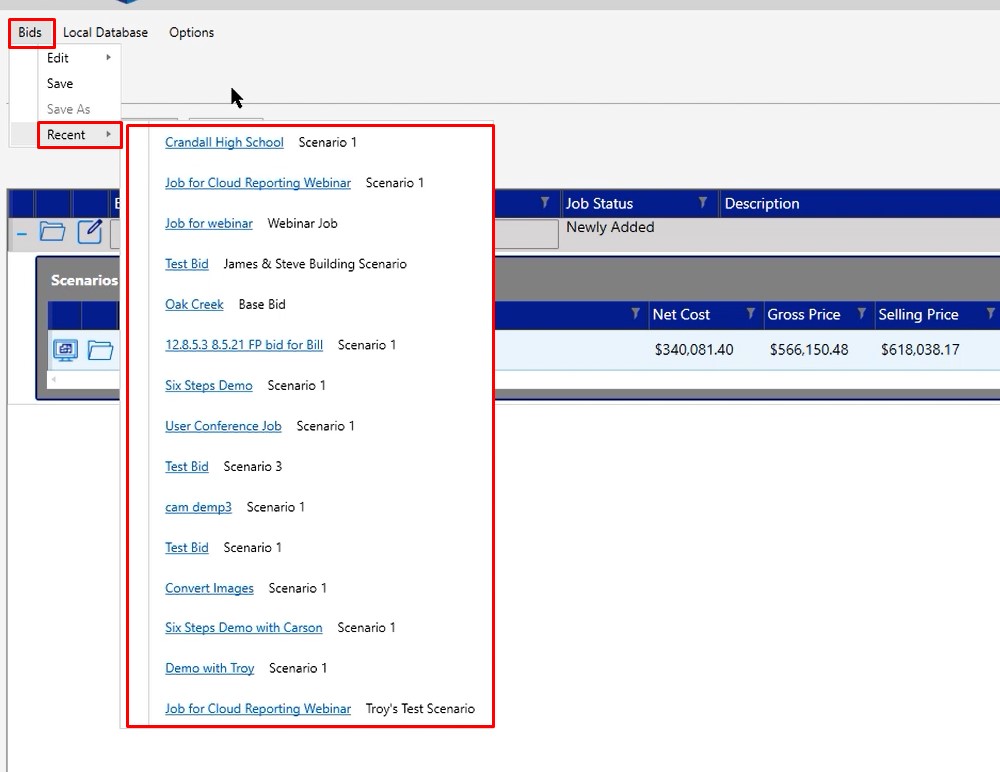Screen dimensions: 1000x772
Task: Open the User Conference Job link
Action: 223,426
